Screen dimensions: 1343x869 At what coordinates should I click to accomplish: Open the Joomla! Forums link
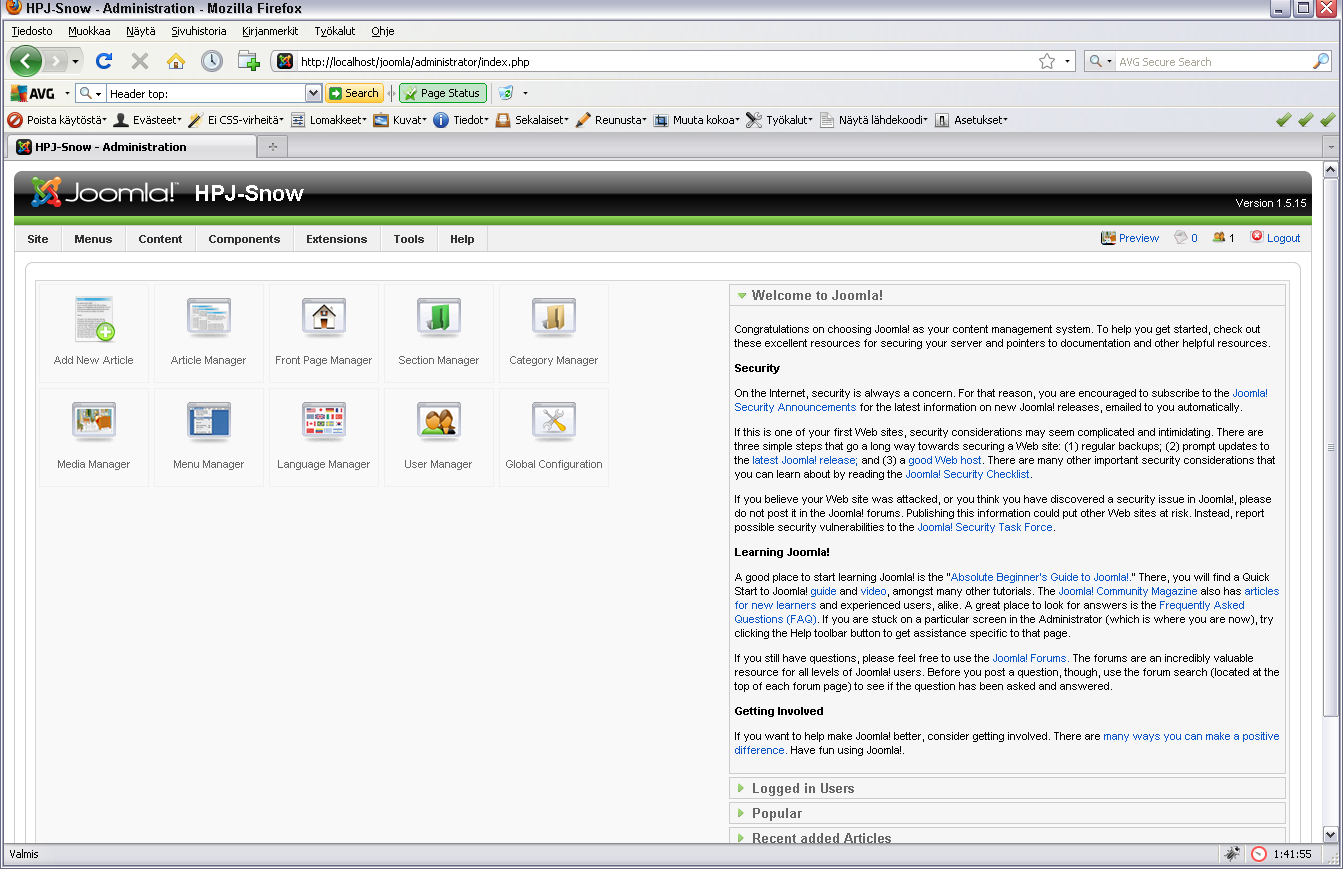tap(1030, 658)
